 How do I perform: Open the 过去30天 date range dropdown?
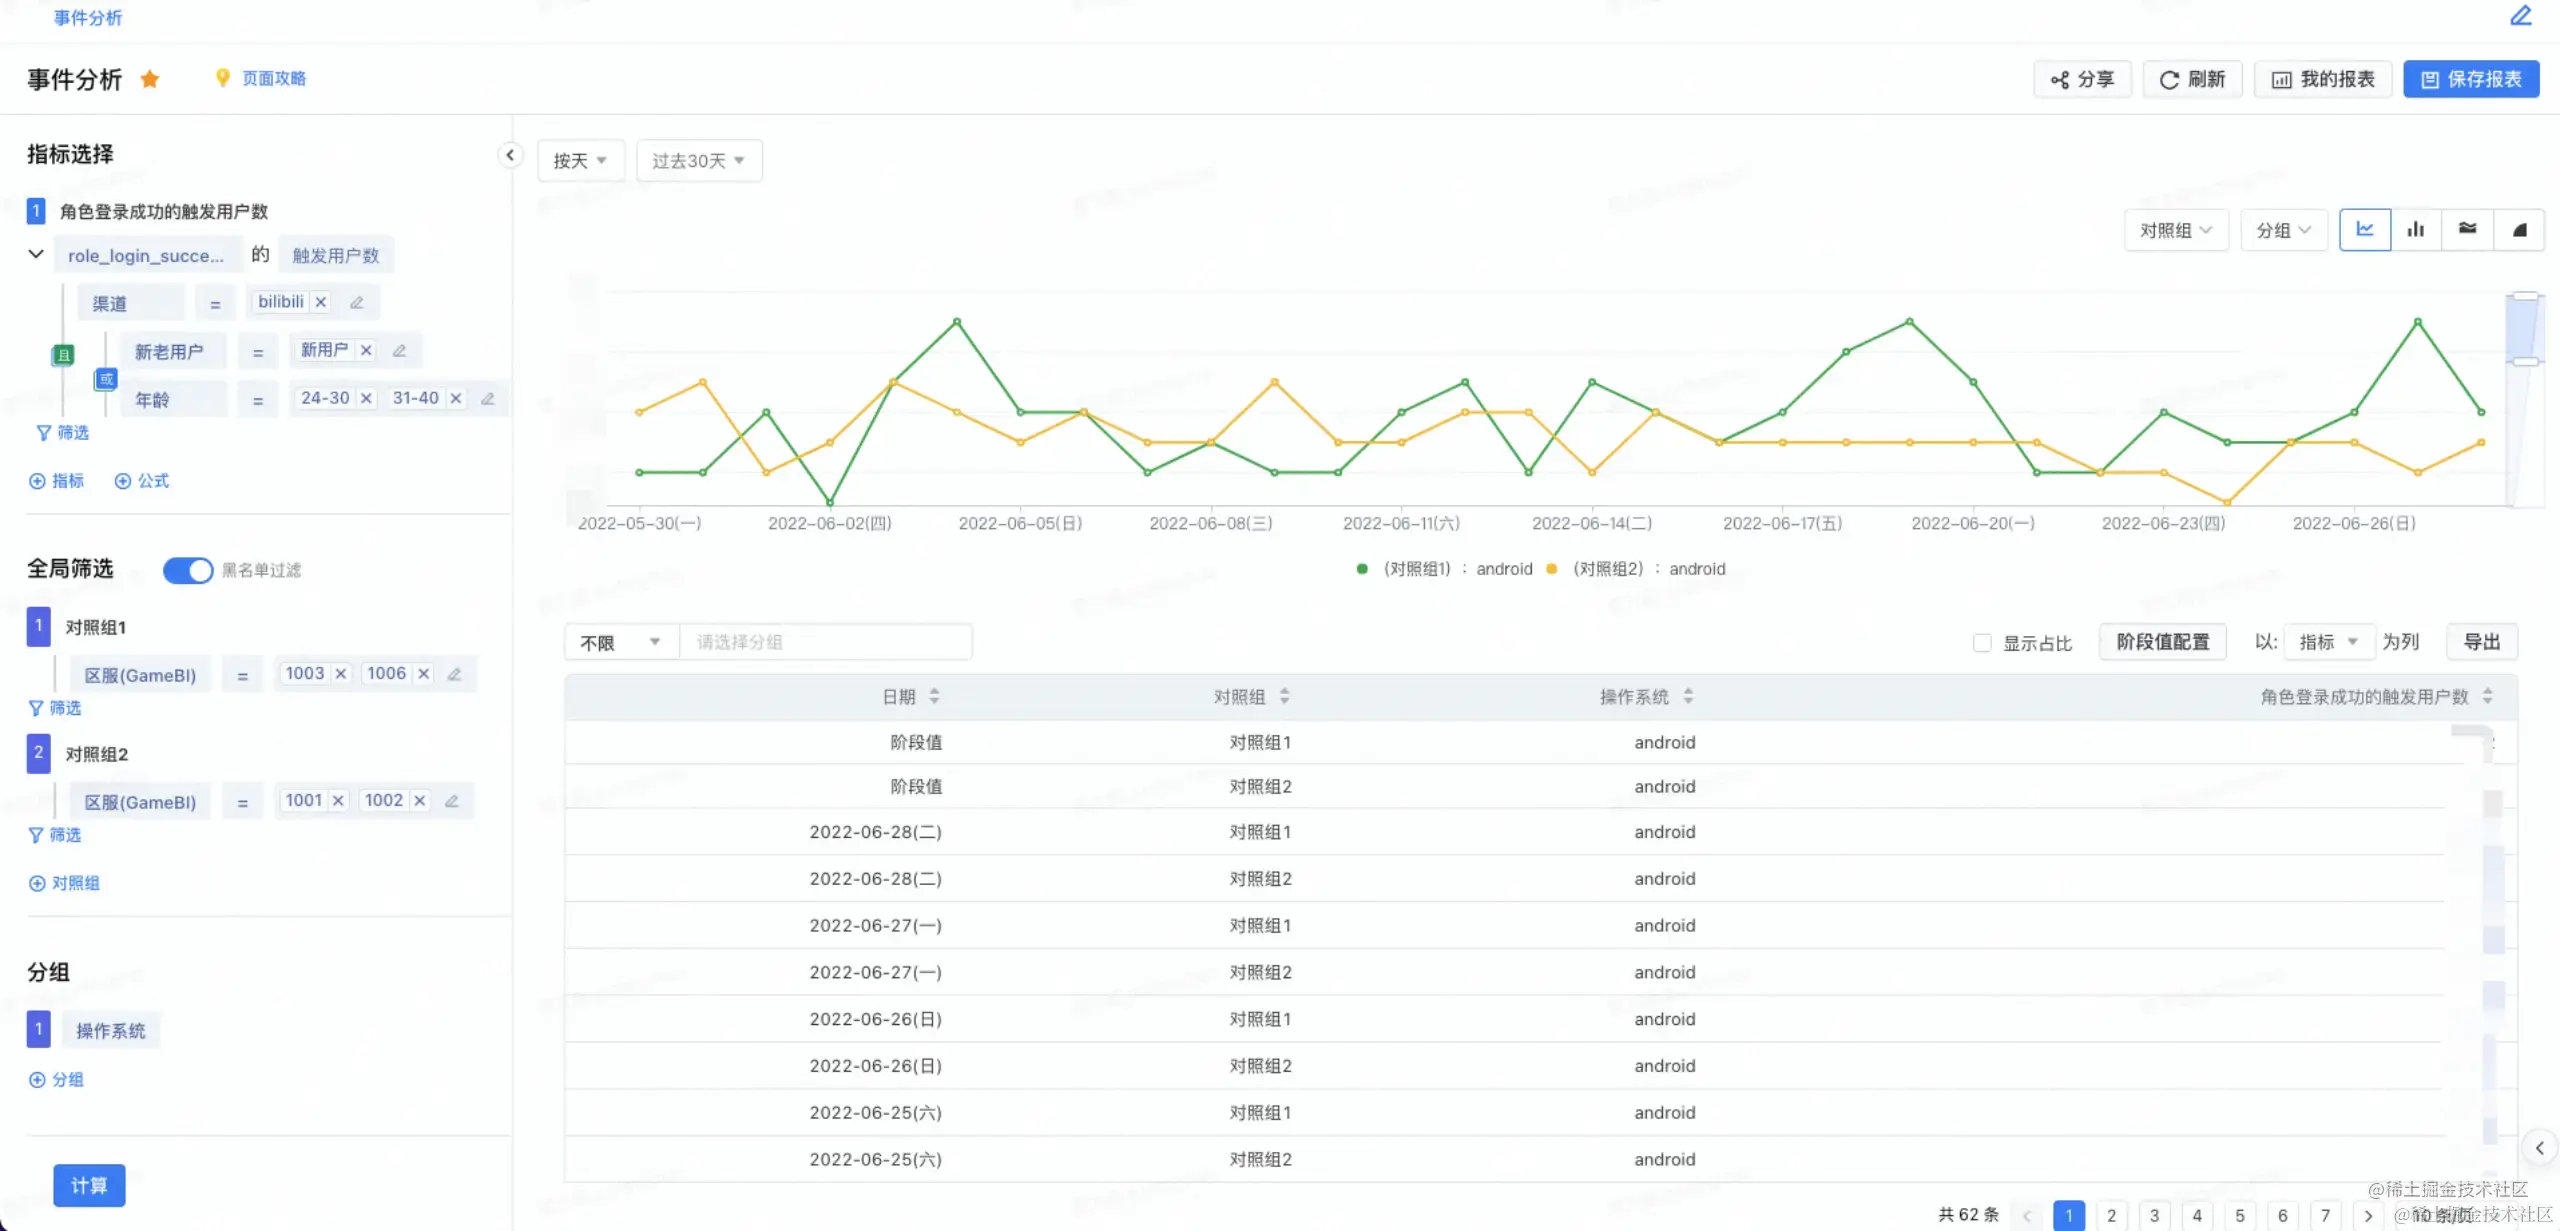point(698,161)
